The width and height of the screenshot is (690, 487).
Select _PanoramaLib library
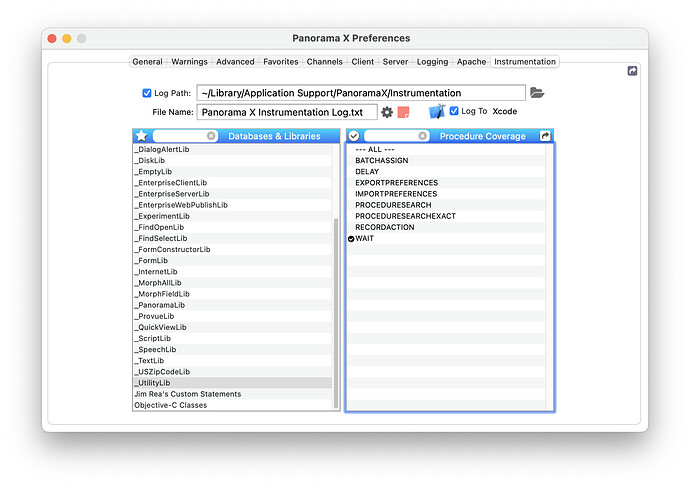coord(232,305)
